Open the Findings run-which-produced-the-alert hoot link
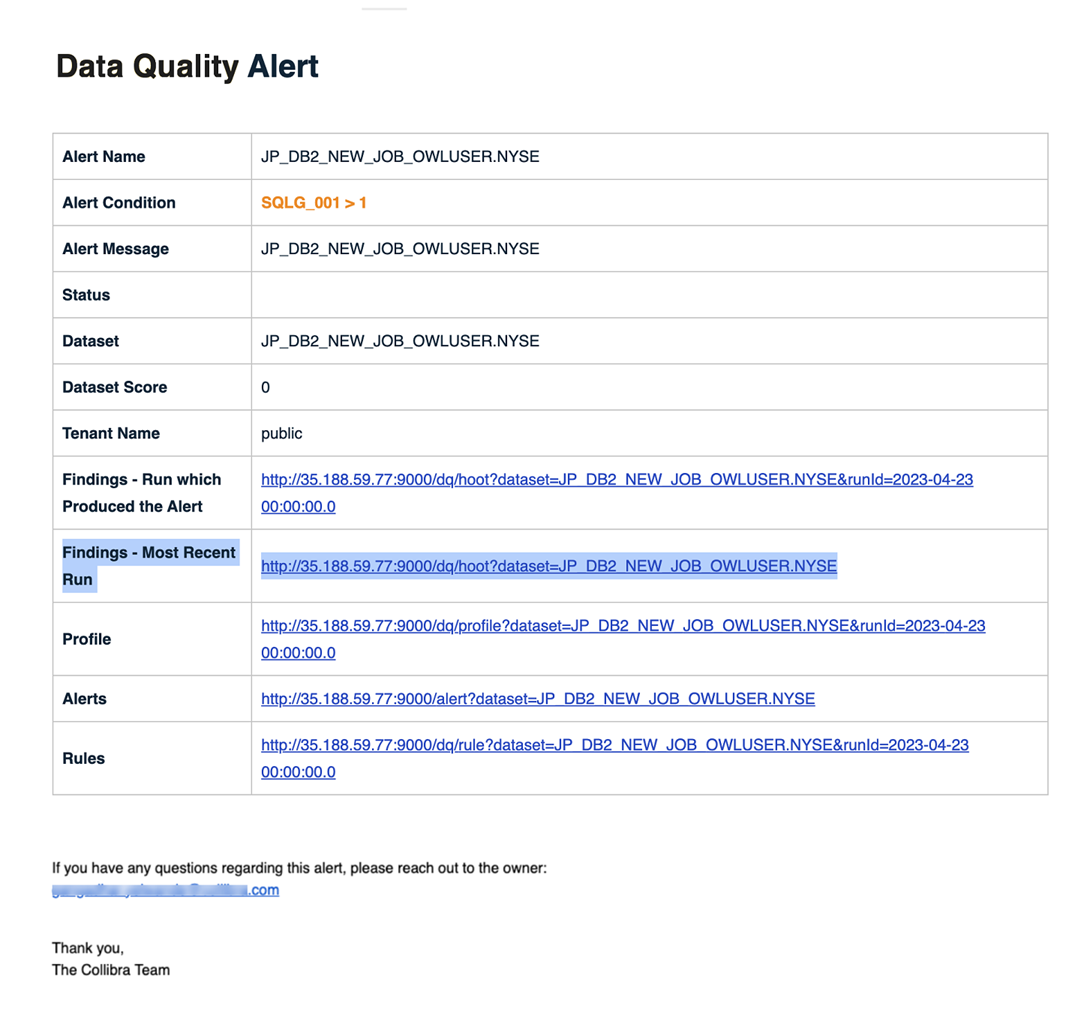Screen dimensions: 1075x1036 (x=616, y=480)
